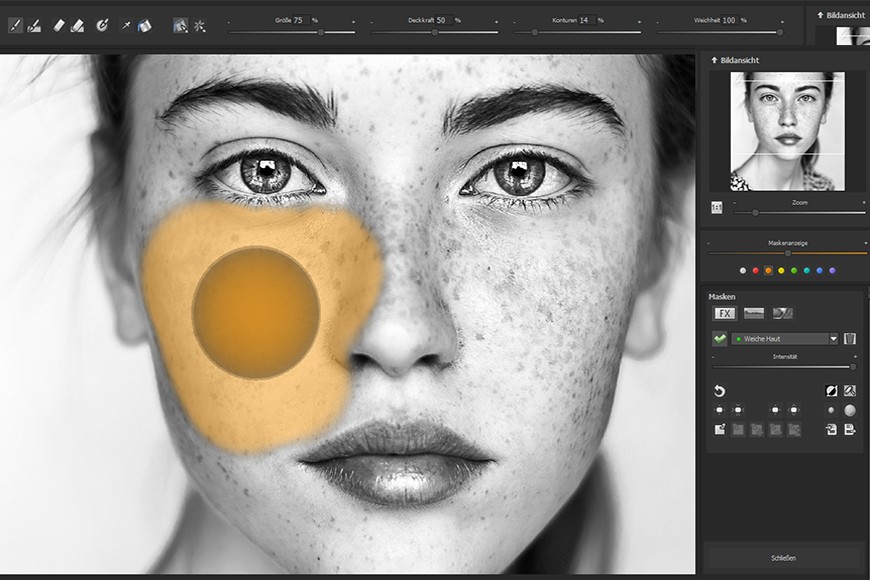Pick the eyedropper tool

(126, 25)
